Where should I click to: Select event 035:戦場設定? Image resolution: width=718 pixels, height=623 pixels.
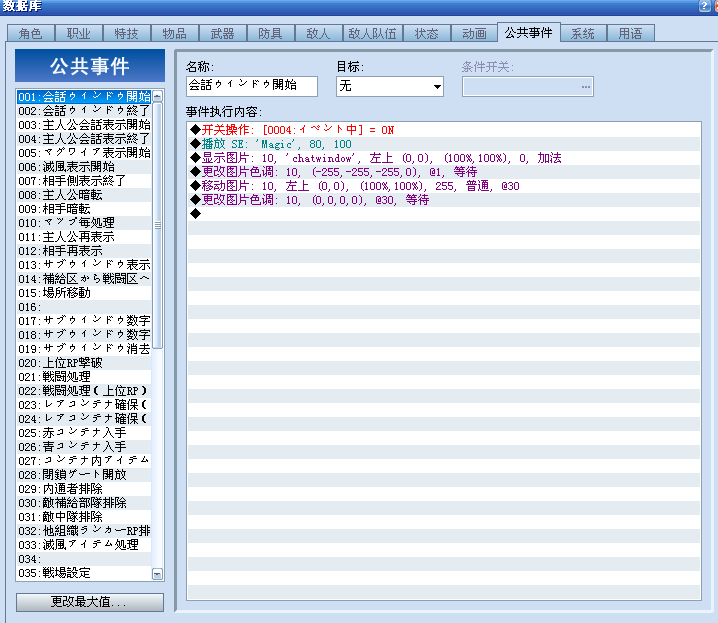(84, 573)
